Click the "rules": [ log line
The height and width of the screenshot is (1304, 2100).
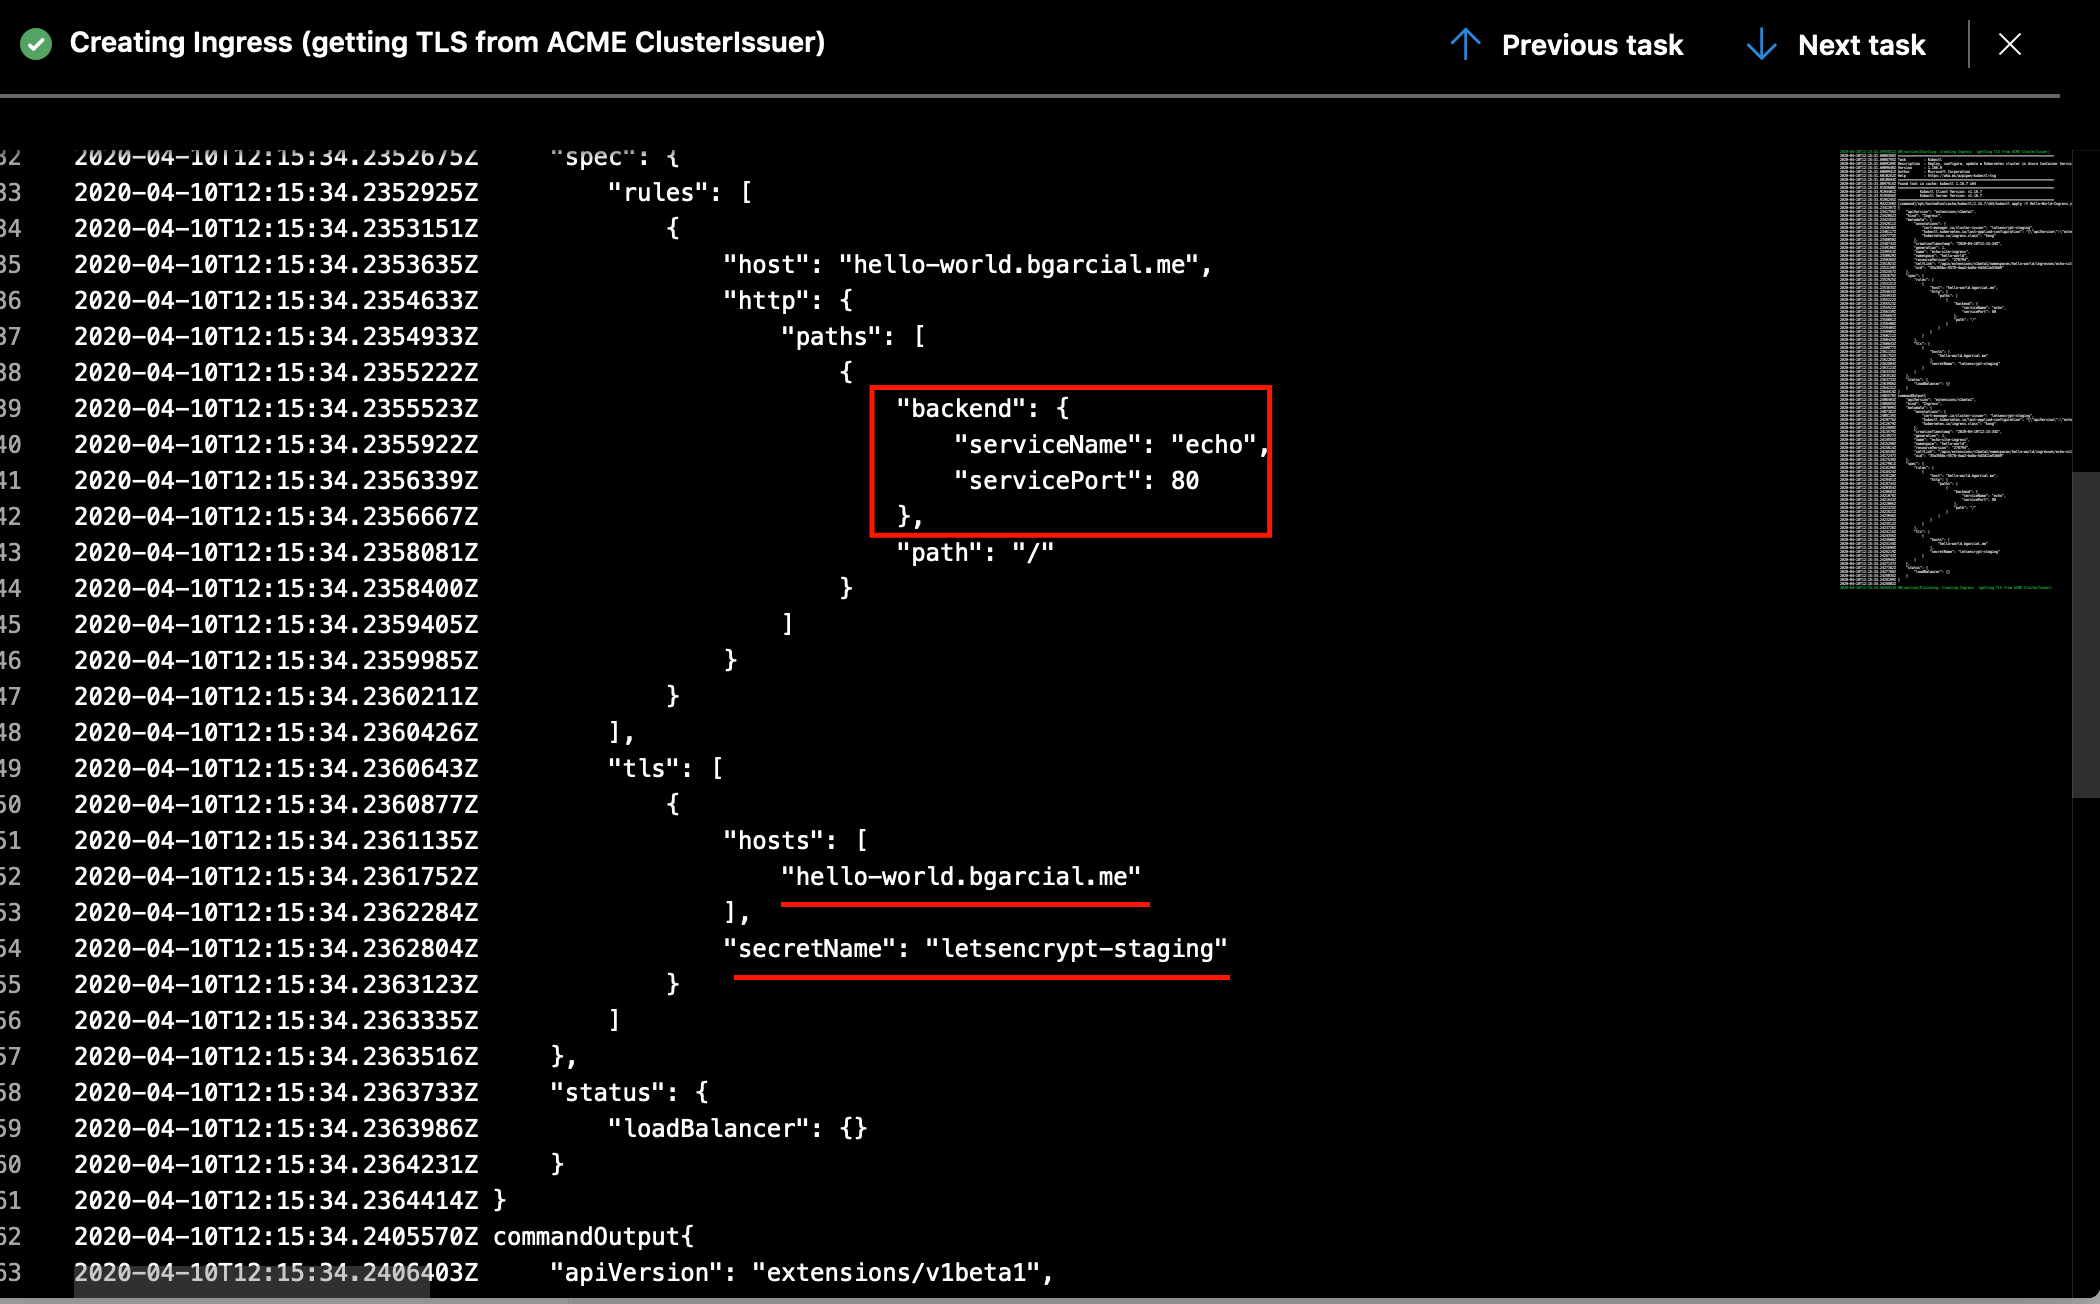point(680,192)
